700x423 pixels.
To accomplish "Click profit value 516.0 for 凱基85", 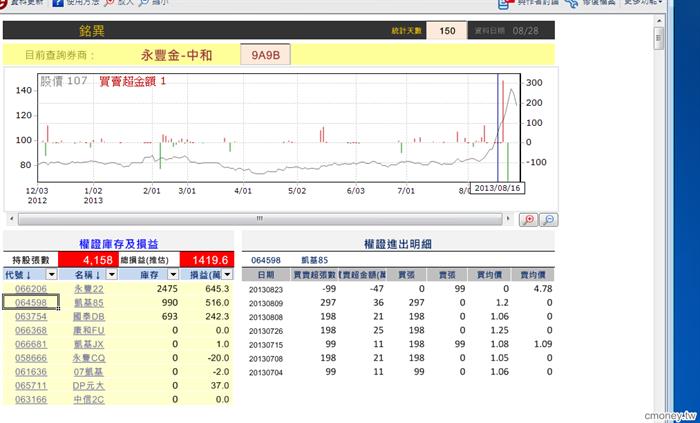I will (x=217, y=303).
